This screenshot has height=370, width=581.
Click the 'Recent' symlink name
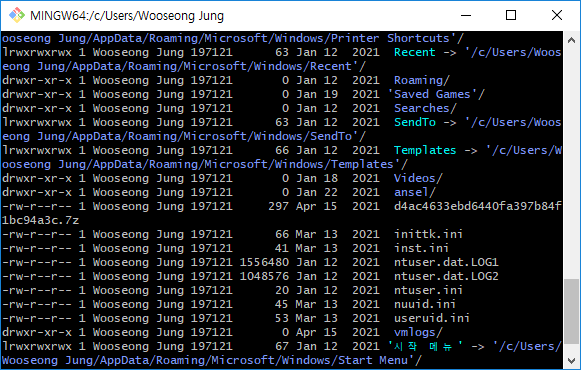click(415, 52)
